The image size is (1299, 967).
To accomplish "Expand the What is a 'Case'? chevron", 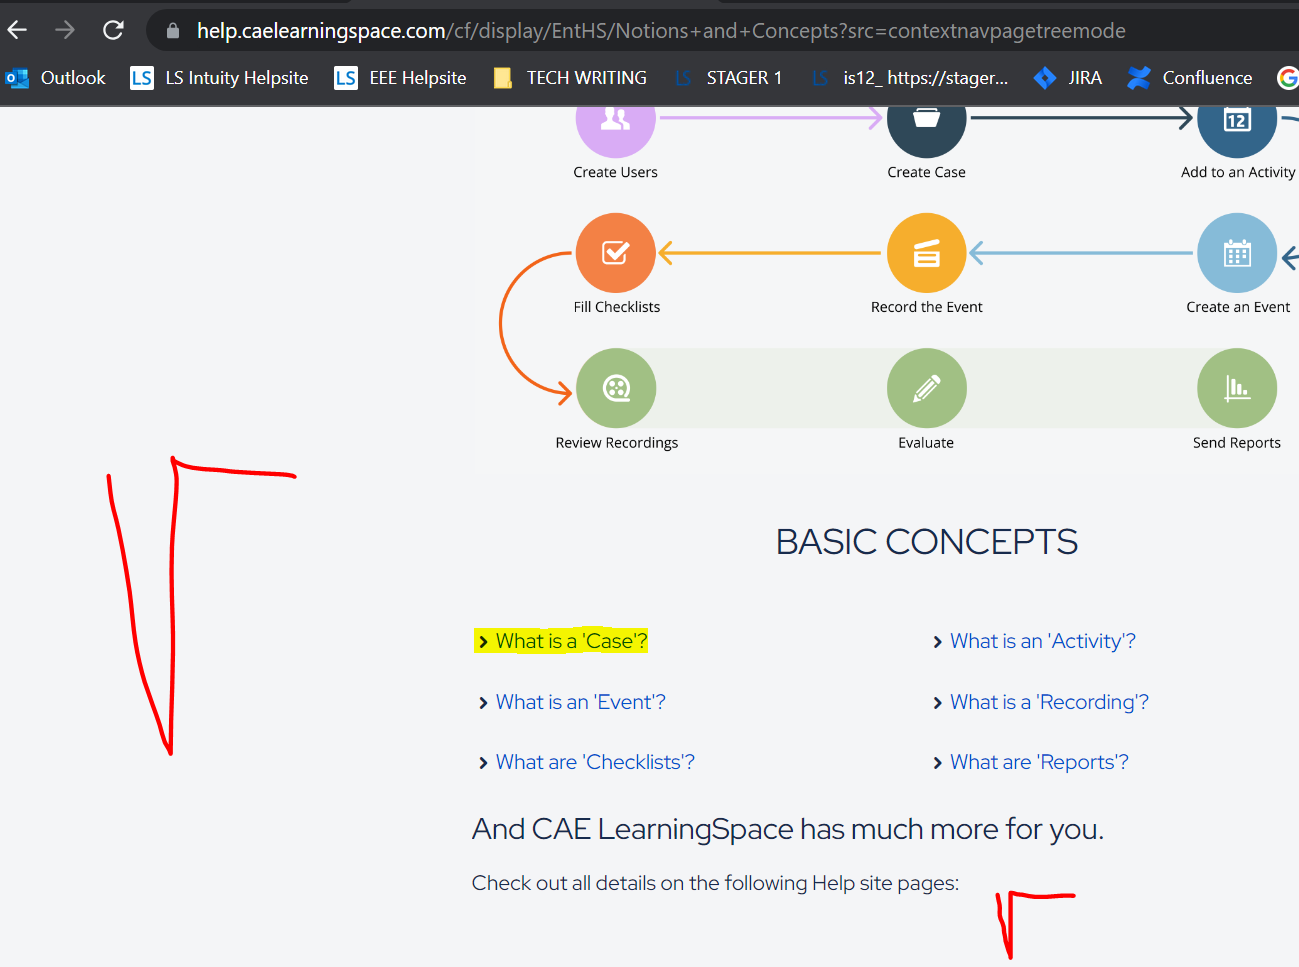I will point(483,642).
